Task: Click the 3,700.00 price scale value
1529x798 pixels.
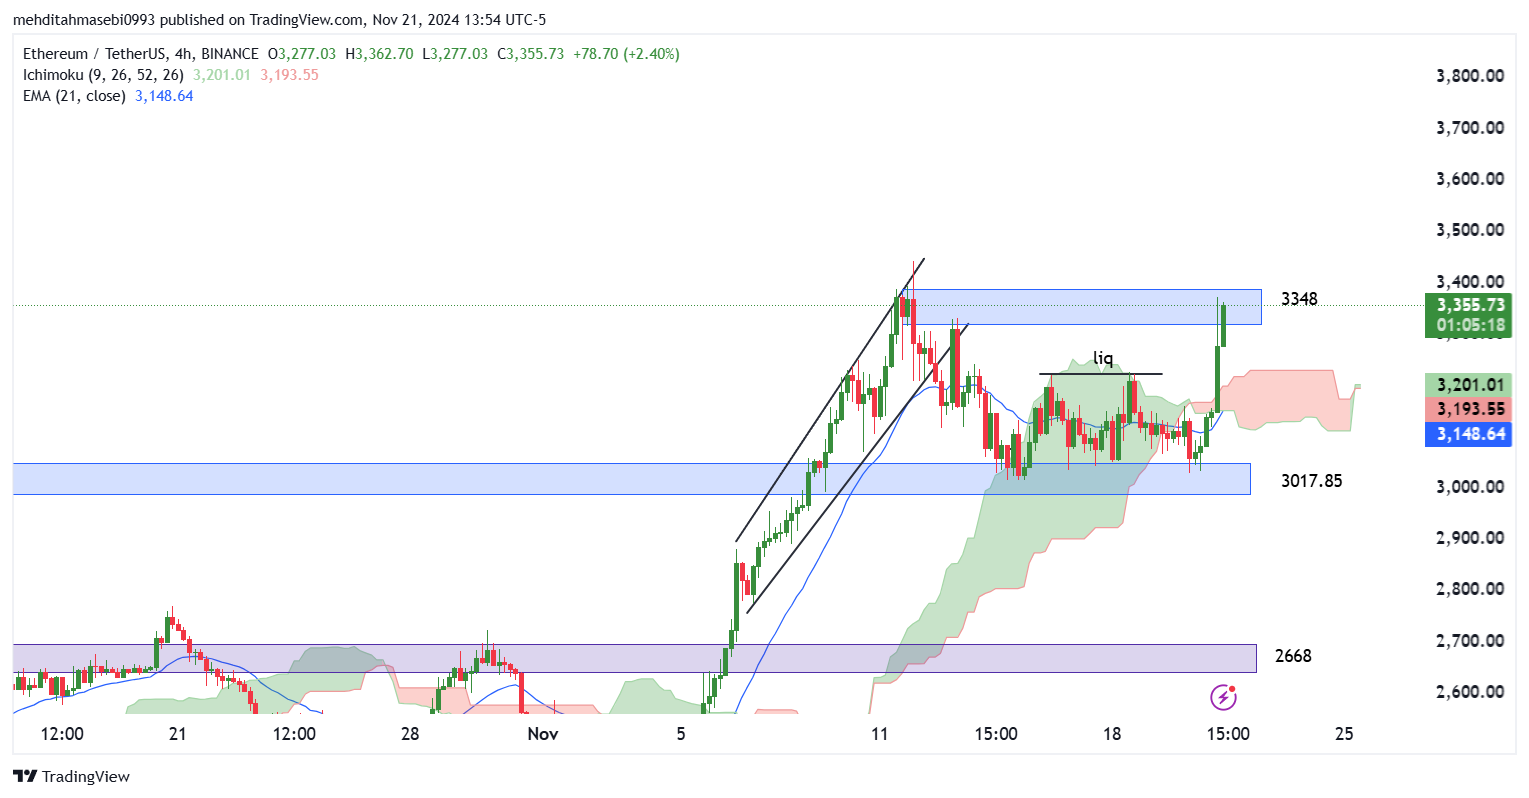Action: (x=1470, y=128)
